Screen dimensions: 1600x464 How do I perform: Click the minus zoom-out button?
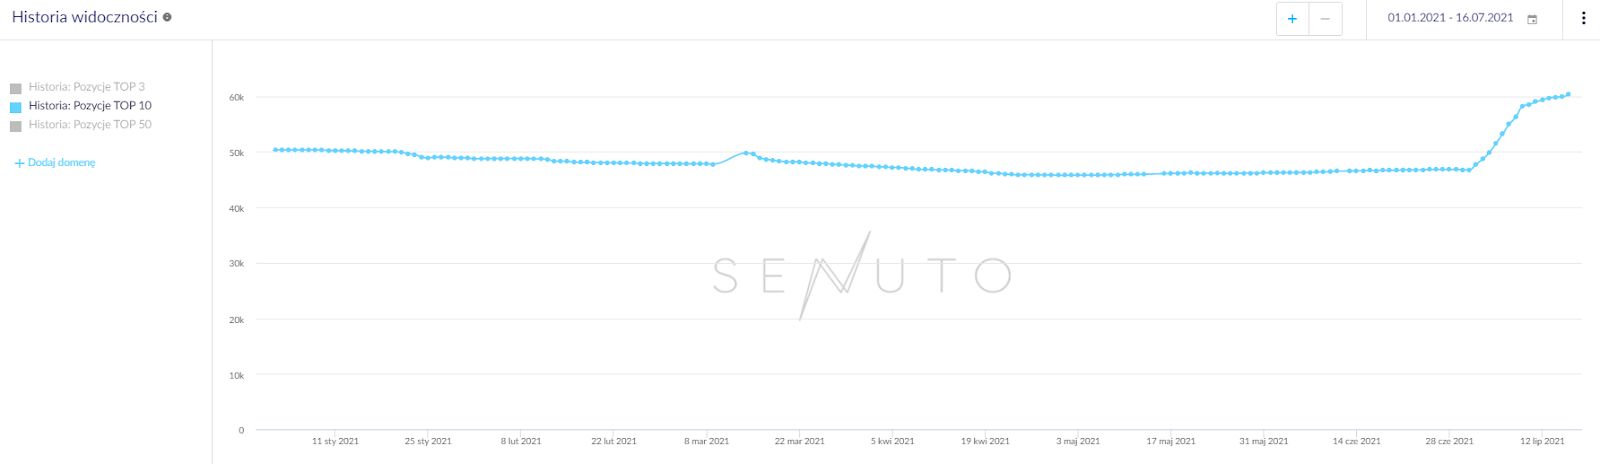point(1325,19)
